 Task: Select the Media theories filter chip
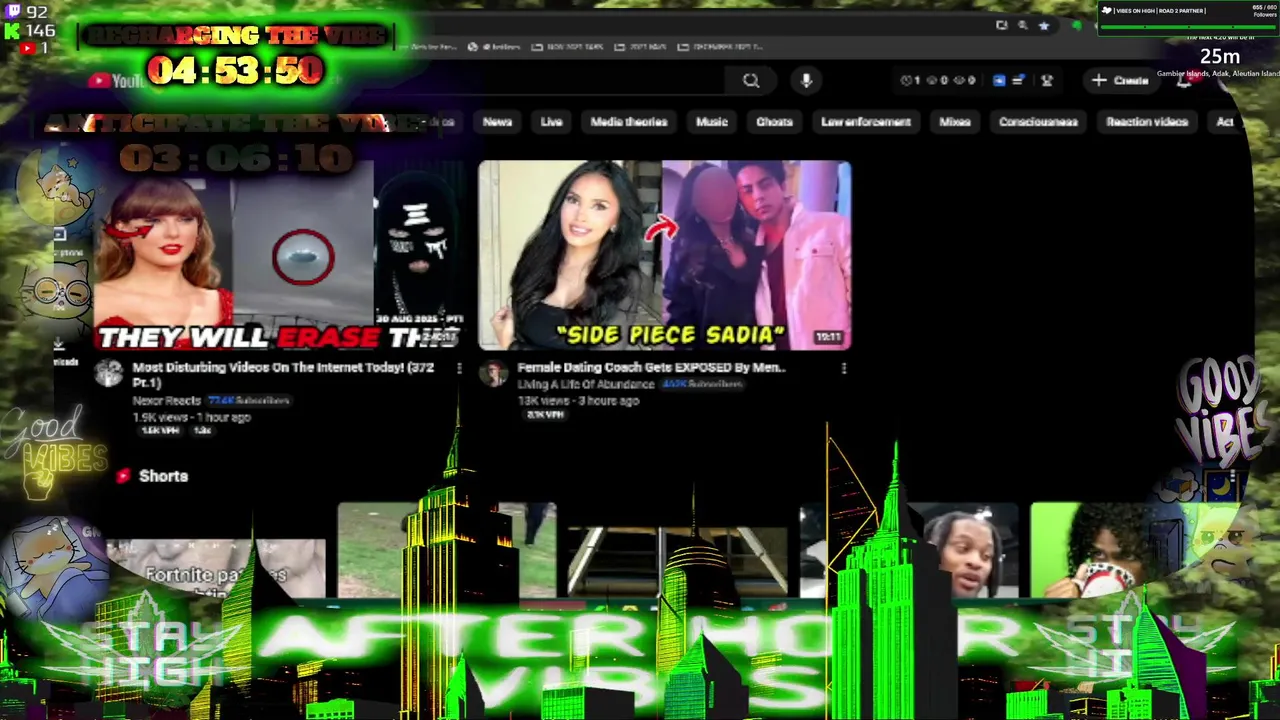(629, 122)
